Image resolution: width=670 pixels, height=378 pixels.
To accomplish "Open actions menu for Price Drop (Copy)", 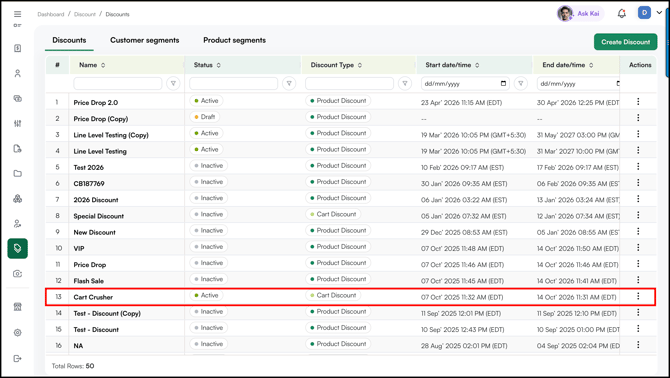I will [638, 117].
